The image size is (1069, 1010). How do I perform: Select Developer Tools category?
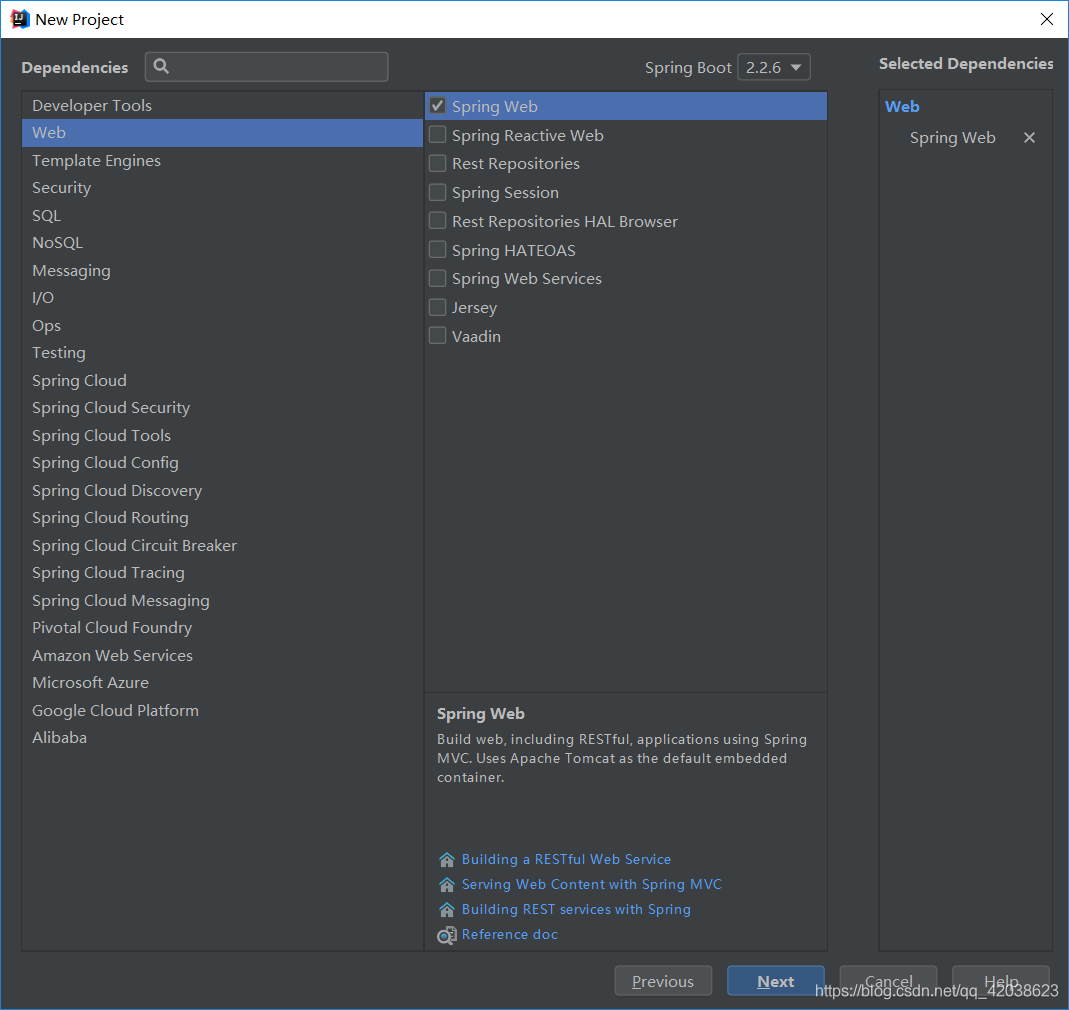tap(222, 106)
